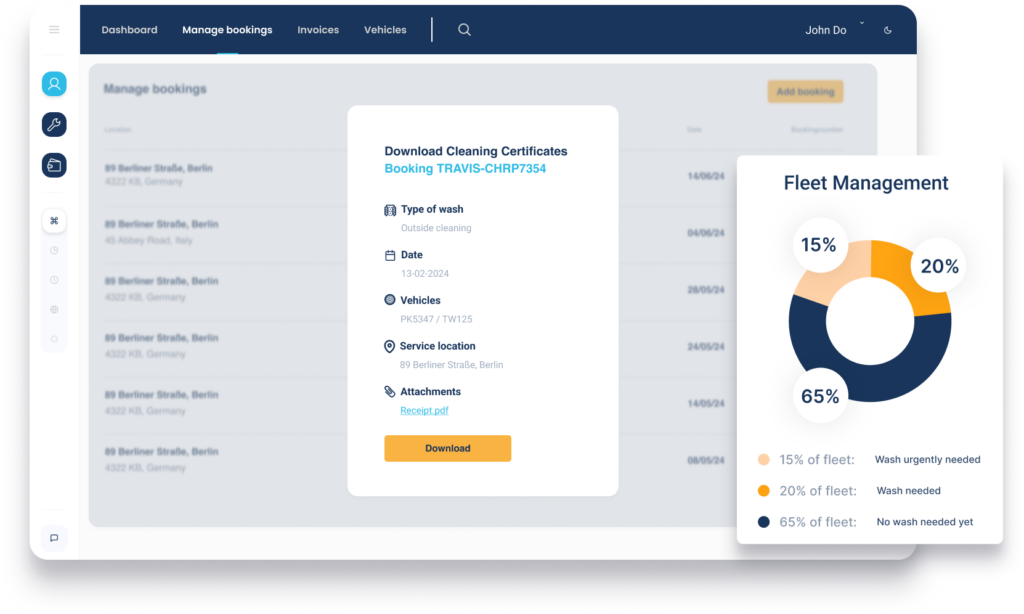Viewport: 1024px width, 614px height.
Task: Click the search magnifier icon
Action: point(464,30)
